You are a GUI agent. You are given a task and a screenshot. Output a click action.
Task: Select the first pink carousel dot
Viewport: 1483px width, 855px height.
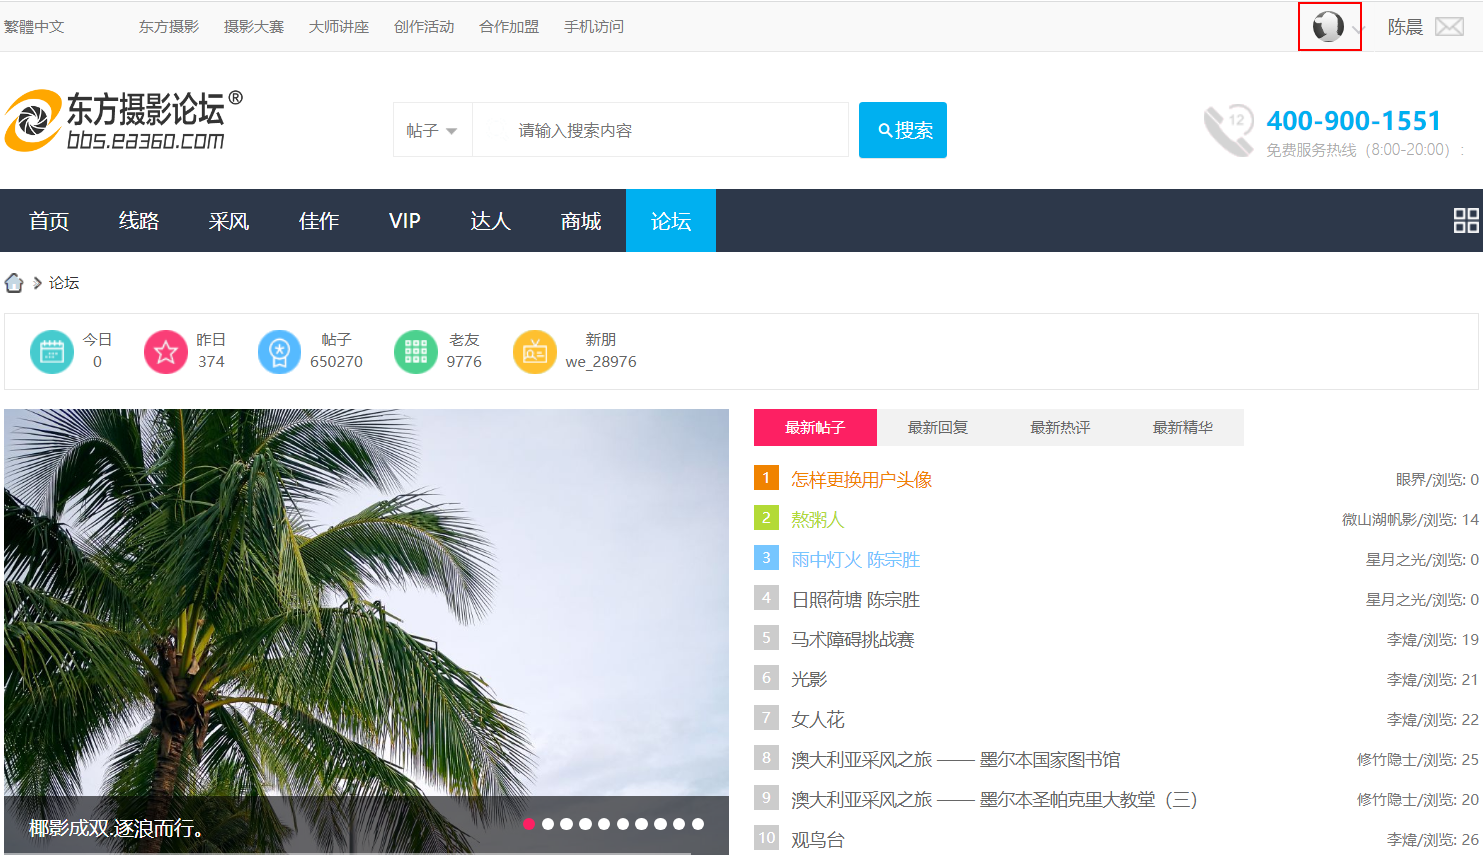click(529, 824)
